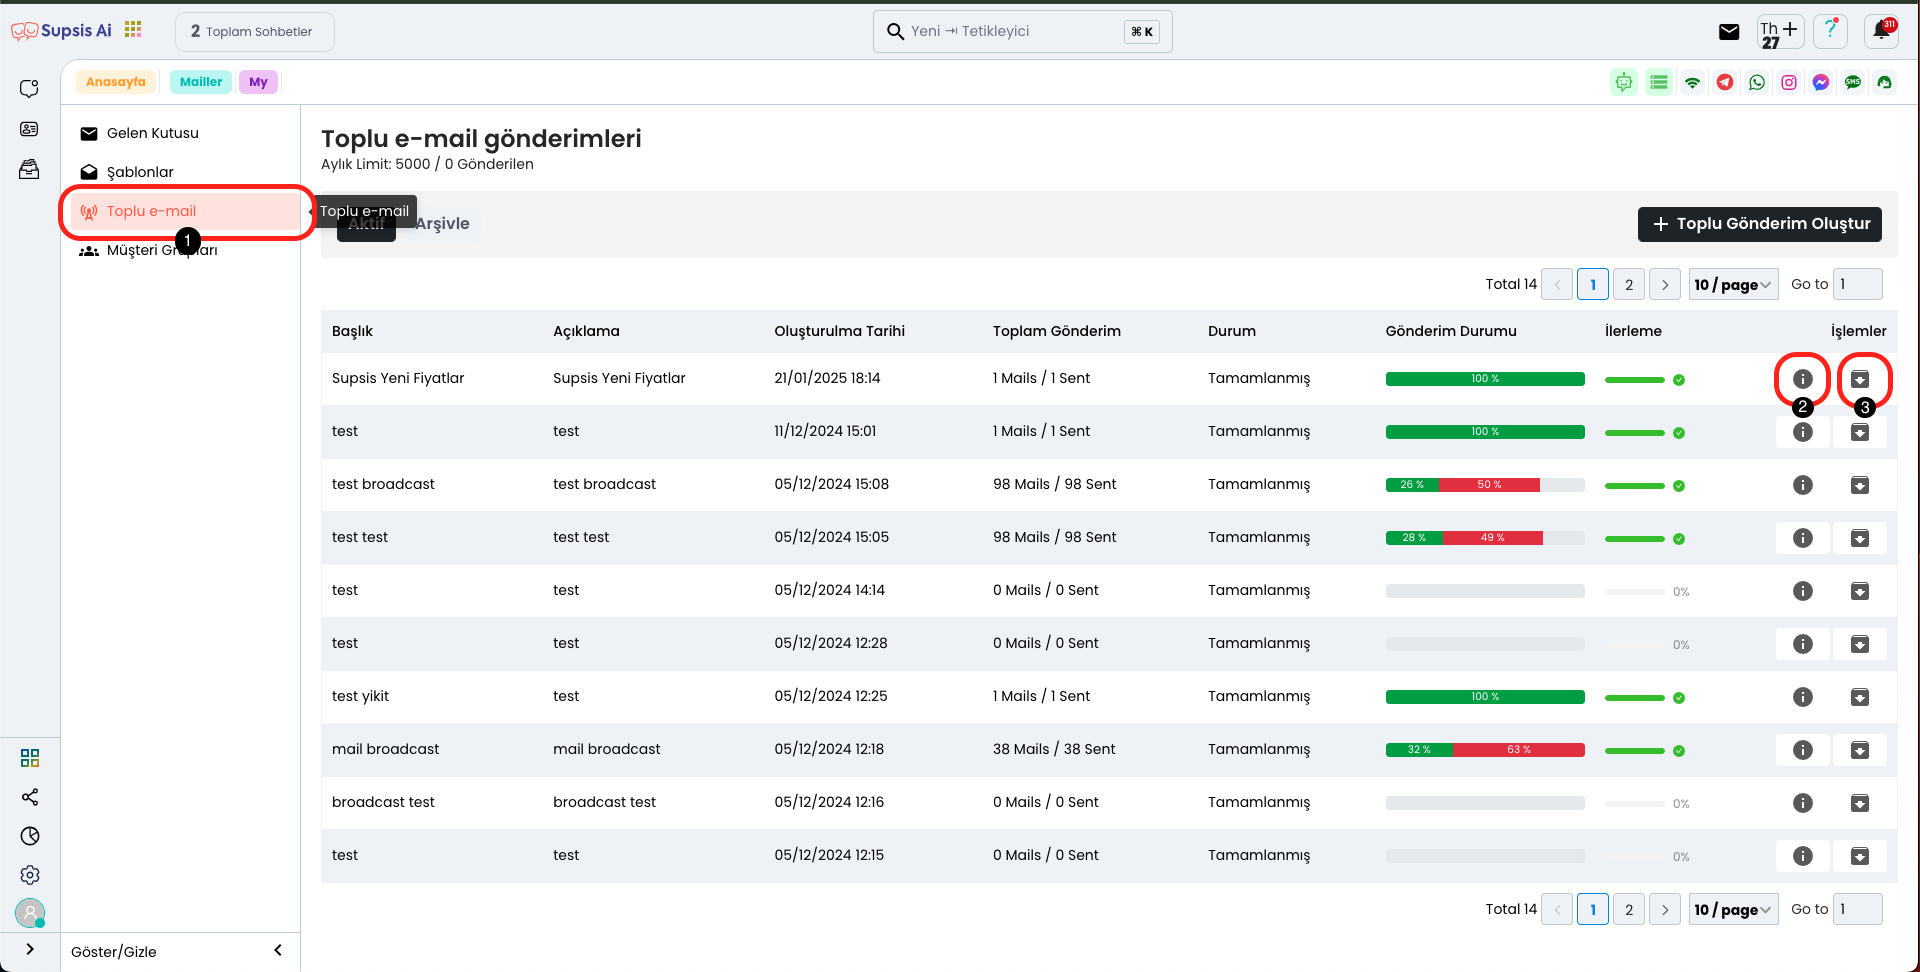Open the Instagram channel icon
Screen dimensions: 1920x972
pos(1789,82)
